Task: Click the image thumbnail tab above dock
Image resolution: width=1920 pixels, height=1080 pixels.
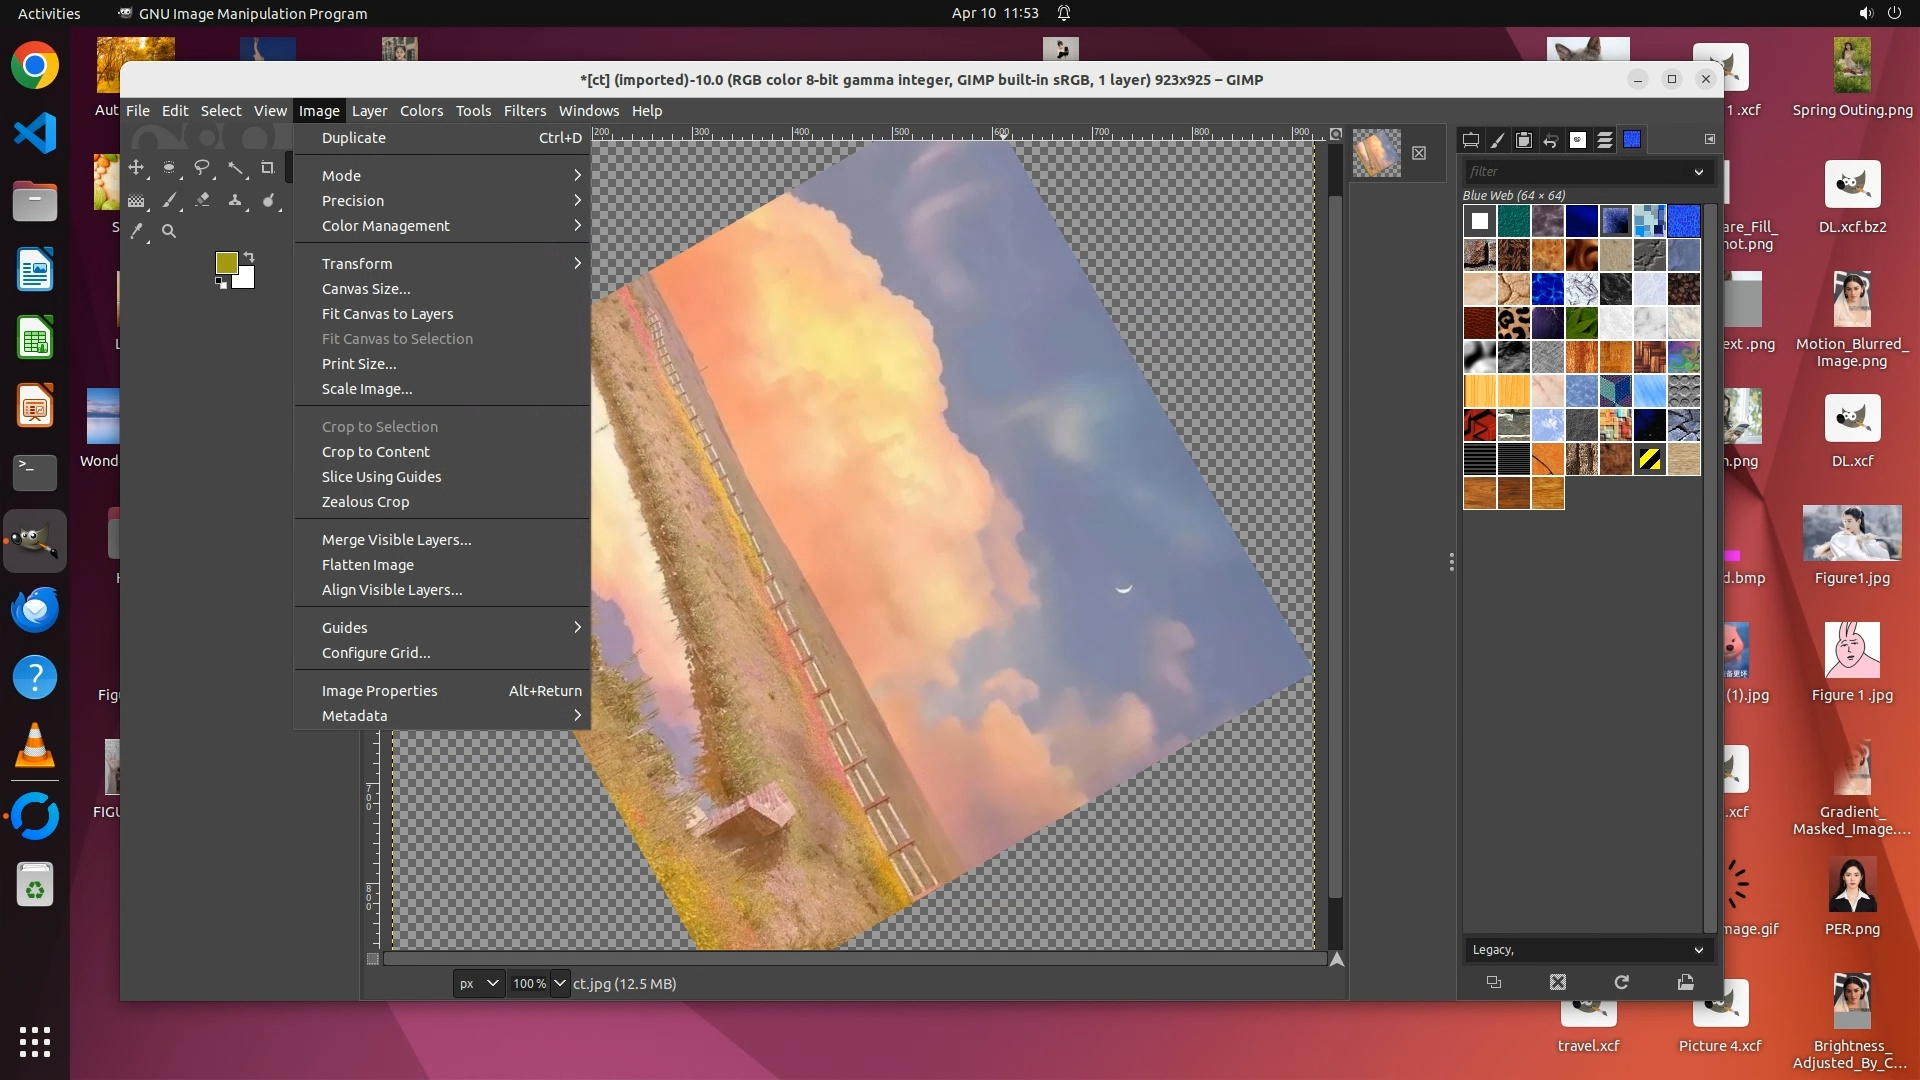Action: tap(1377, 153)
